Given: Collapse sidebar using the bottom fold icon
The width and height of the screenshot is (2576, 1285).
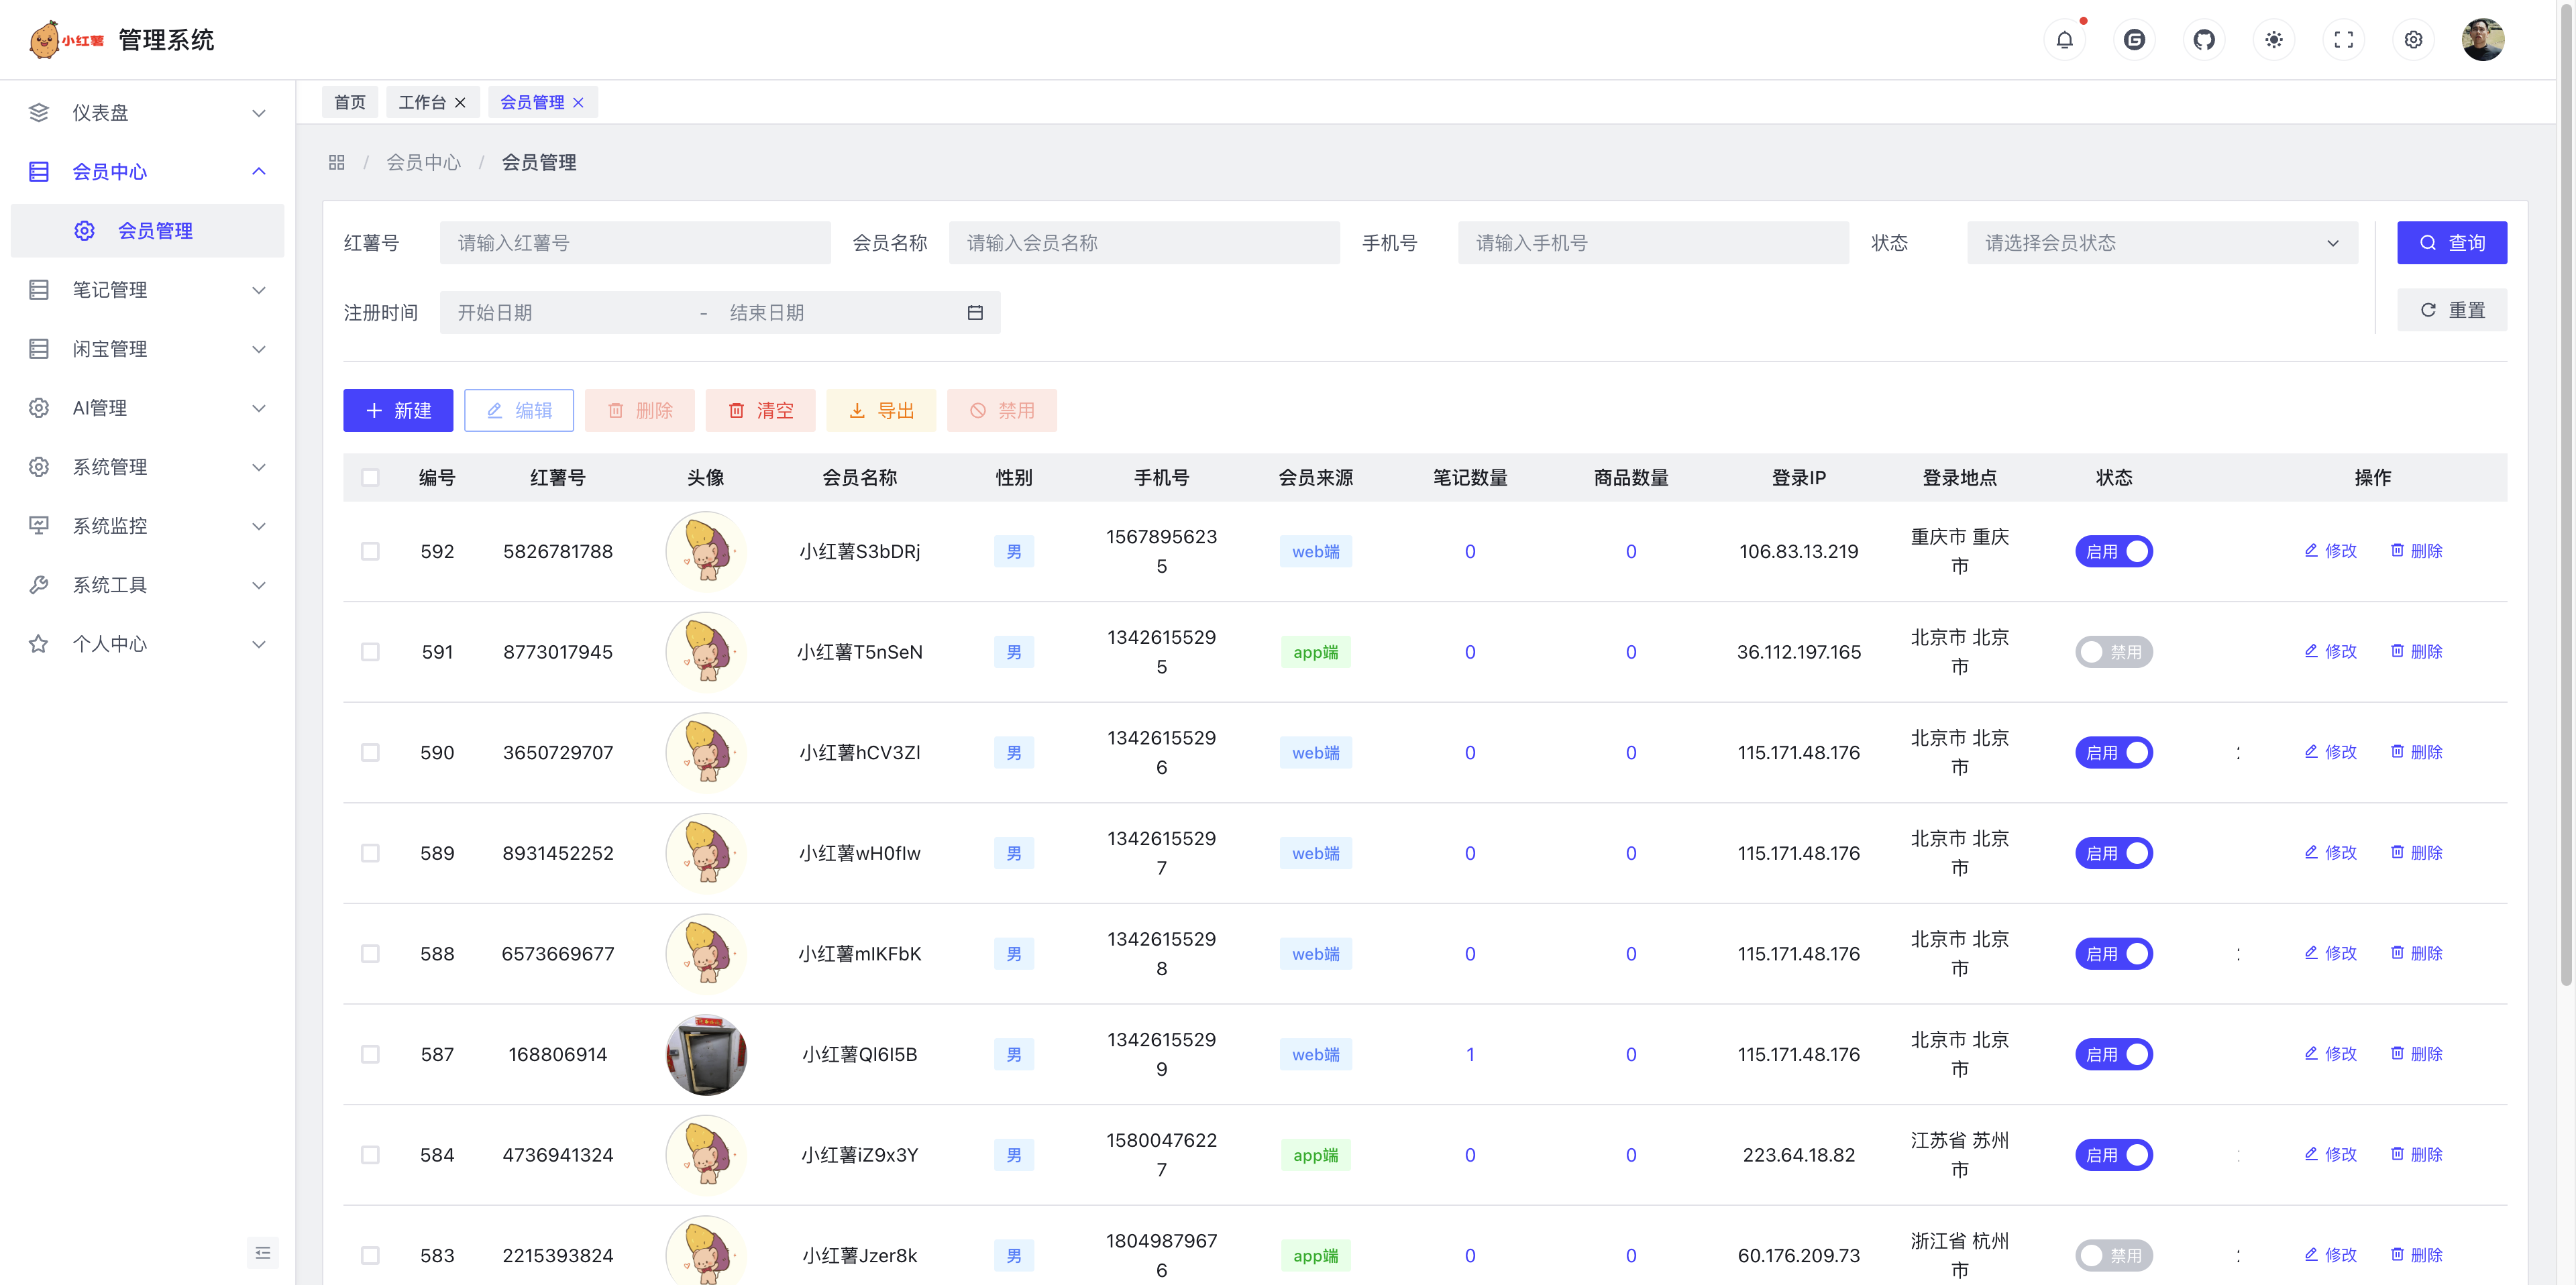Looking at the screenshot, I should click(x=263, y=1252).
